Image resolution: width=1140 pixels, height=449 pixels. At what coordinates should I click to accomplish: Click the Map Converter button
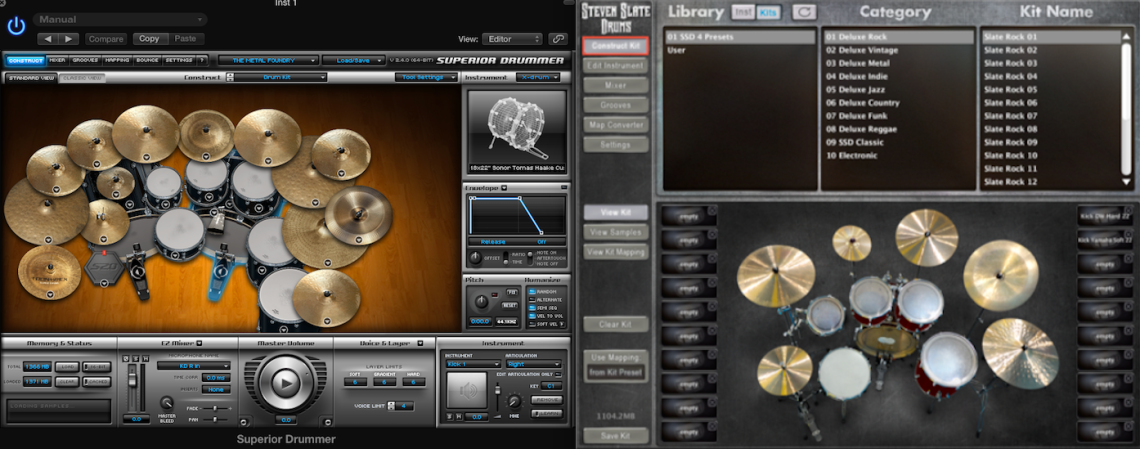click(x=616, y=125)
